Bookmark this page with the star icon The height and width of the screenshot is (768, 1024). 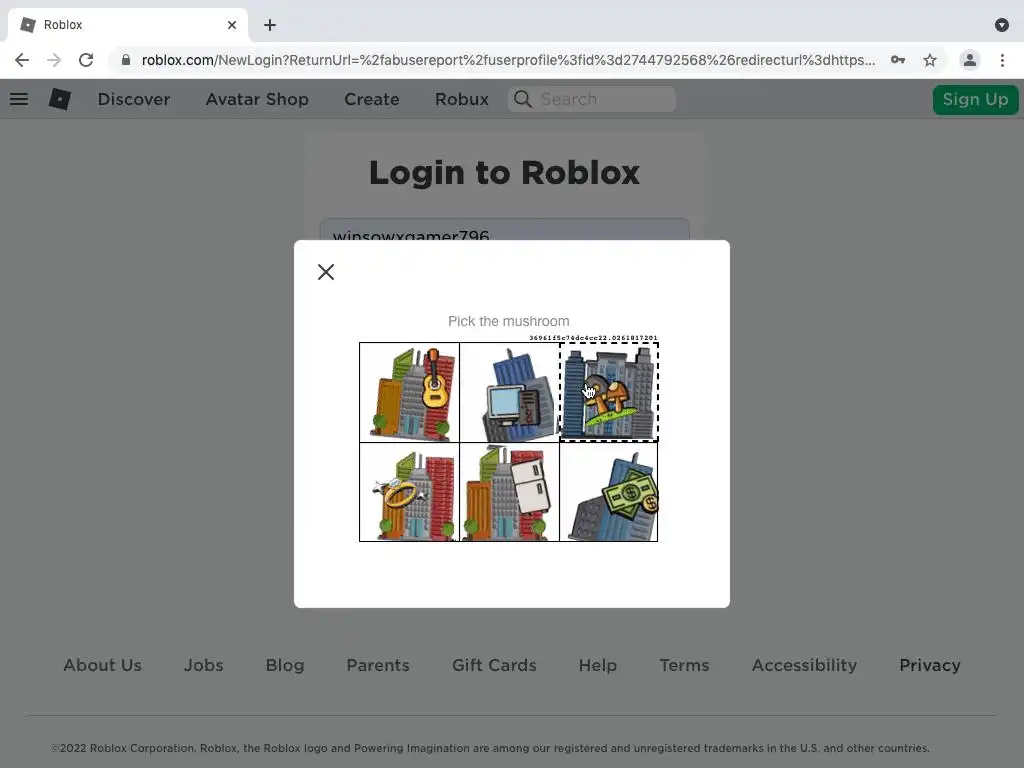coord(930,60)
